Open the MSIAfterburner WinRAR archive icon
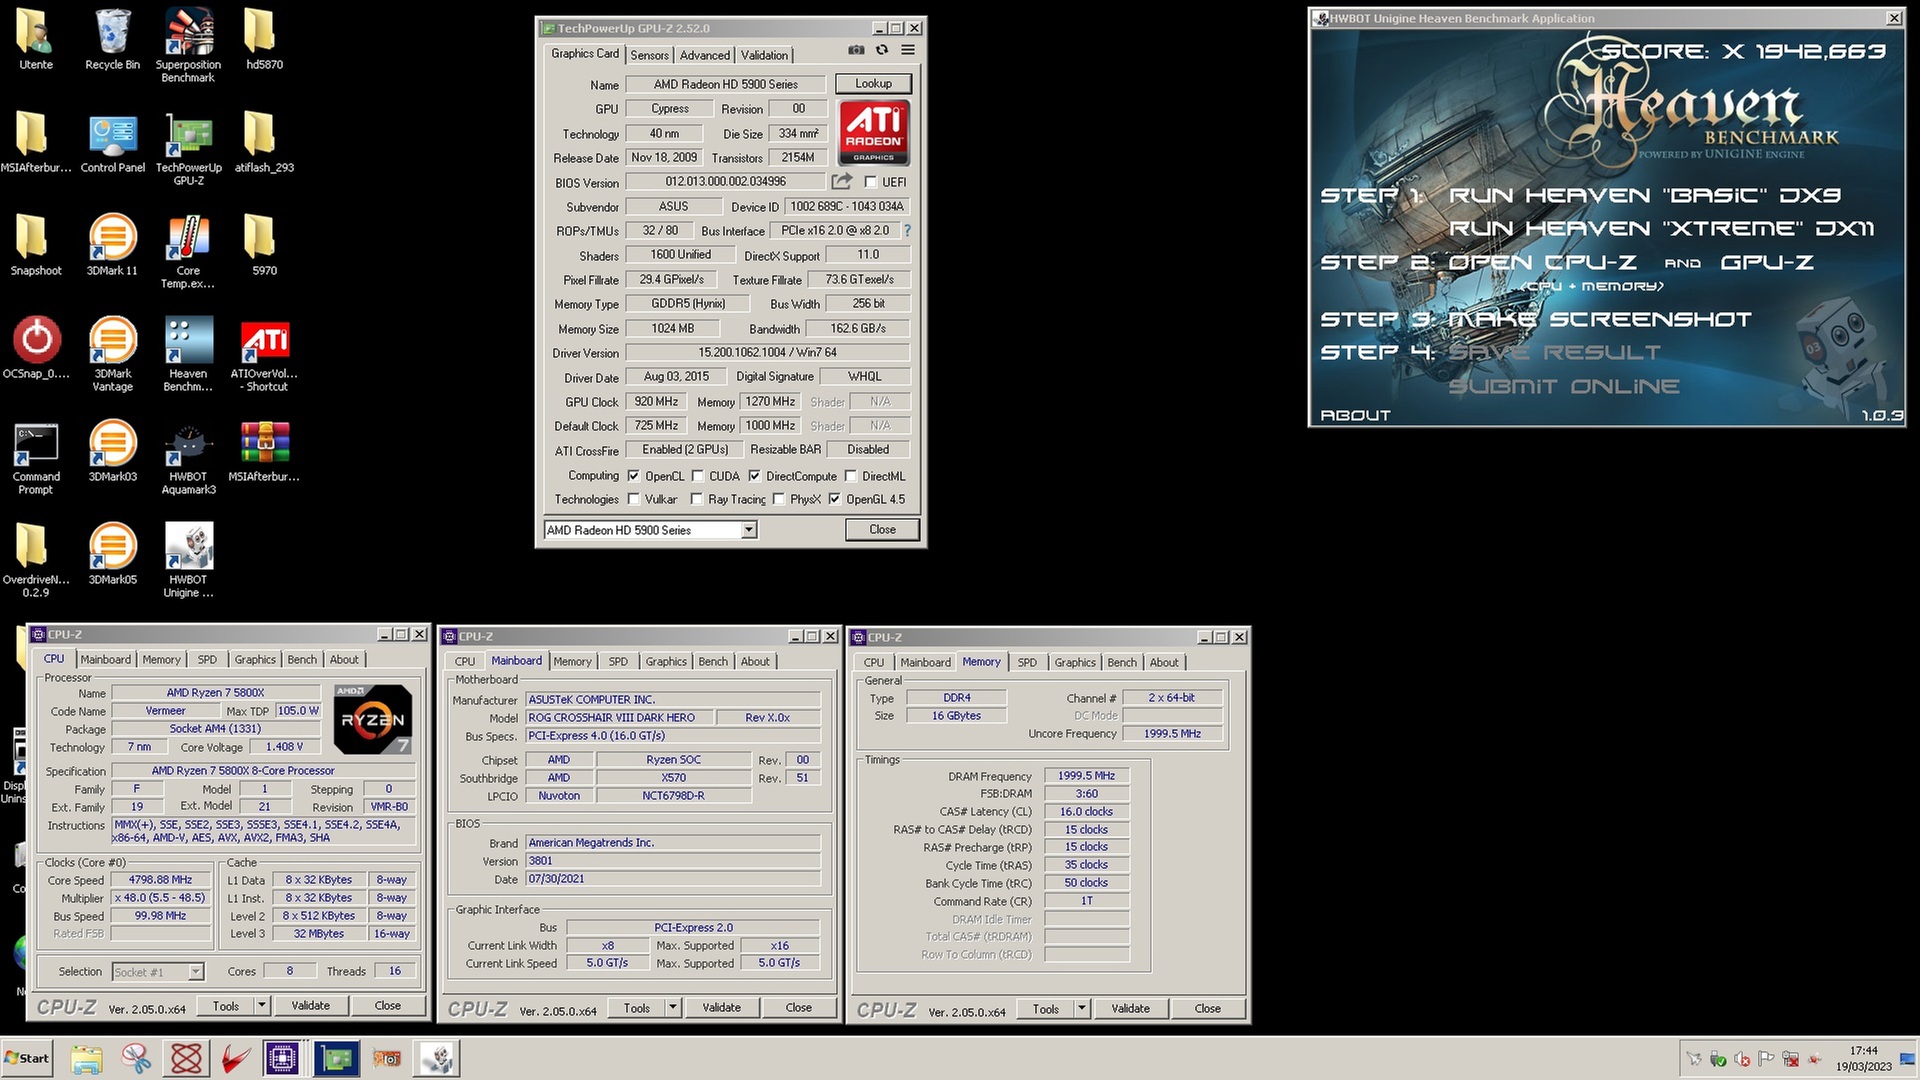 pos(264,450)
